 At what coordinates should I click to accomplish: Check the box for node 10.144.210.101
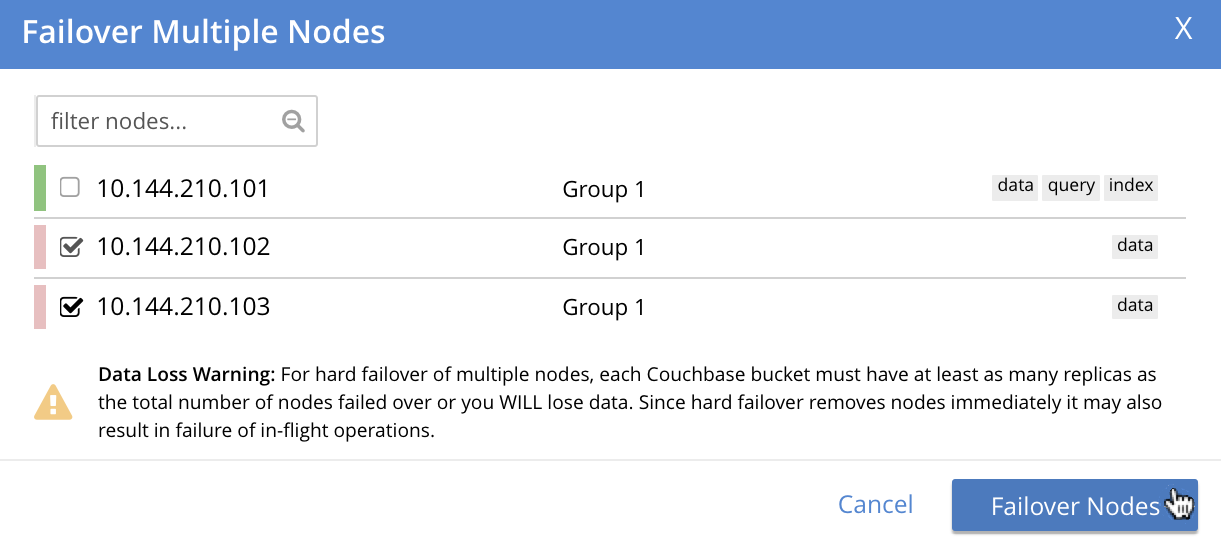(x=70, y=187)
